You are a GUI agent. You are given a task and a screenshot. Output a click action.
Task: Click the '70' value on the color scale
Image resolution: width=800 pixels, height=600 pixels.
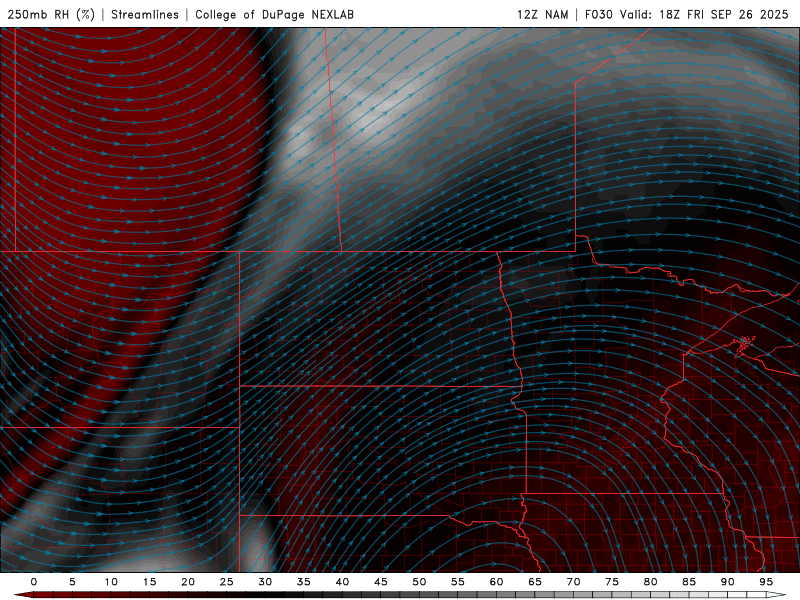pos(573,582)
